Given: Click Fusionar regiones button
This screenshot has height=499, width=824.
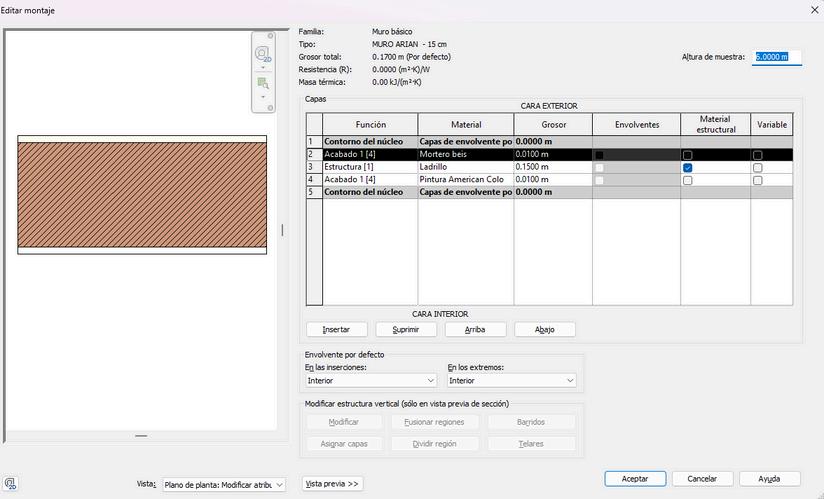Looking at the screenshot, I should point(434,422).
